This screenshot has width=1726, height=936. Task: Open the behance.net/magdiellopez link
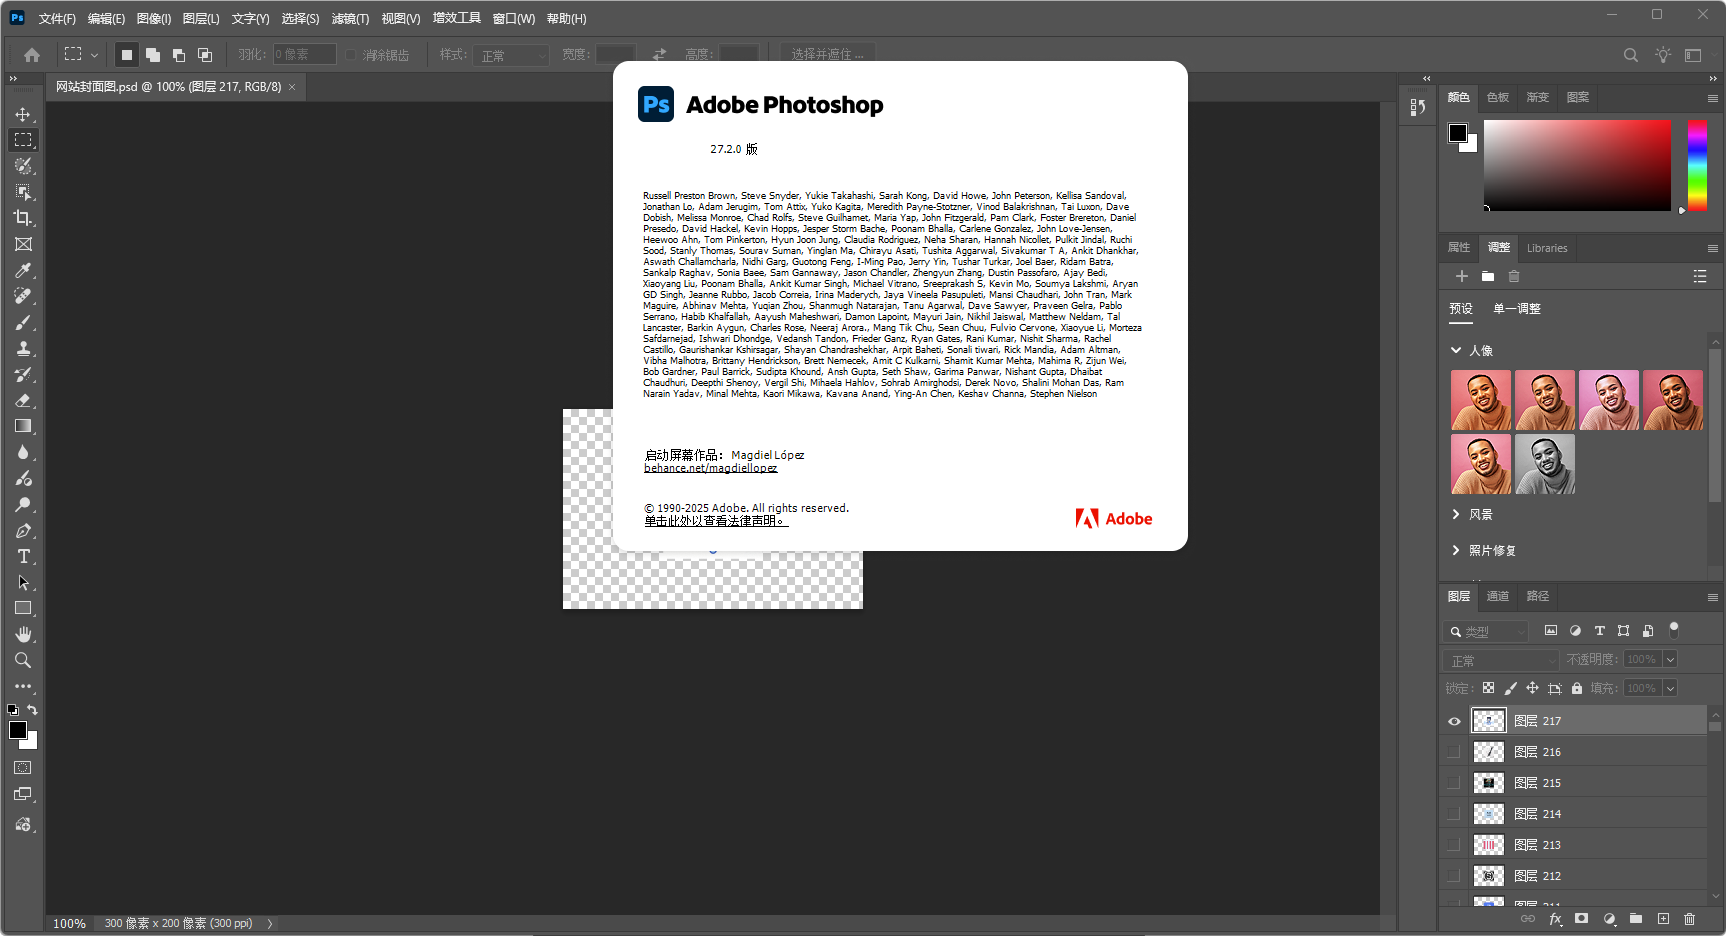coord(710,467)
